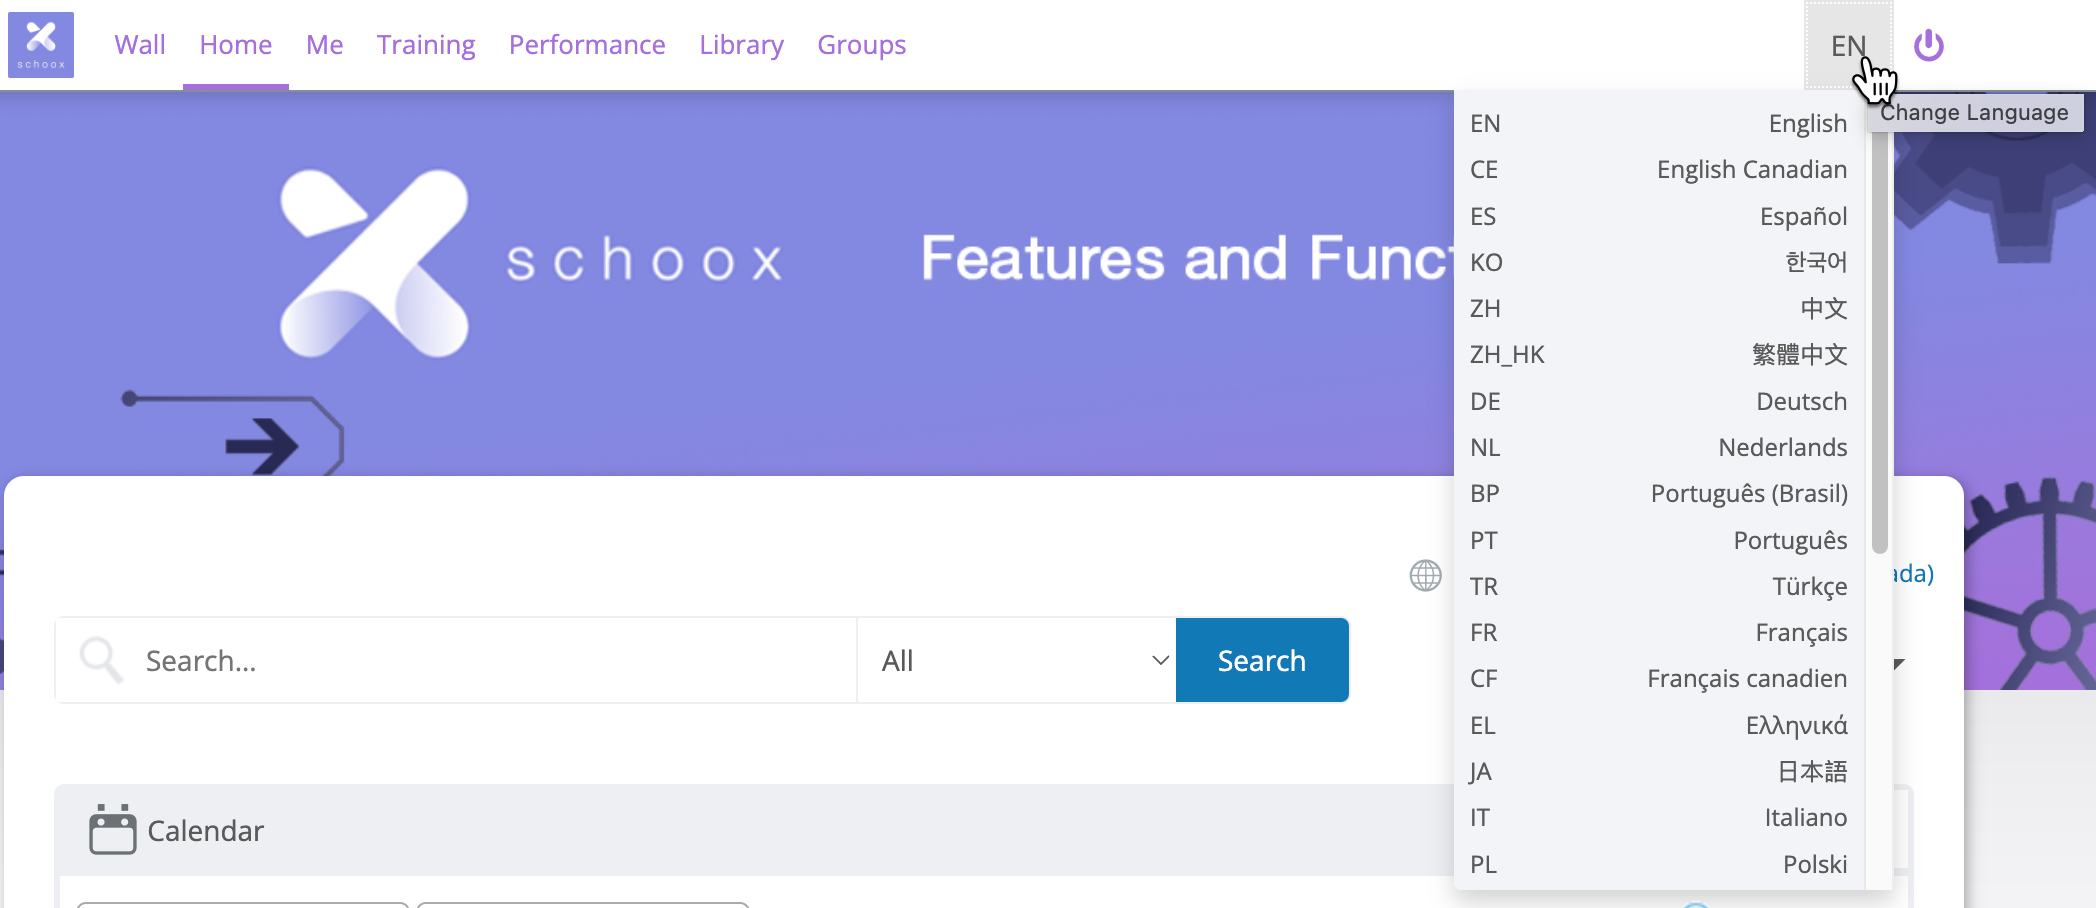This screenshot has width=2096, height=908.
Task: Select the ZH Chinese language option
Action: coord(1659,308)
